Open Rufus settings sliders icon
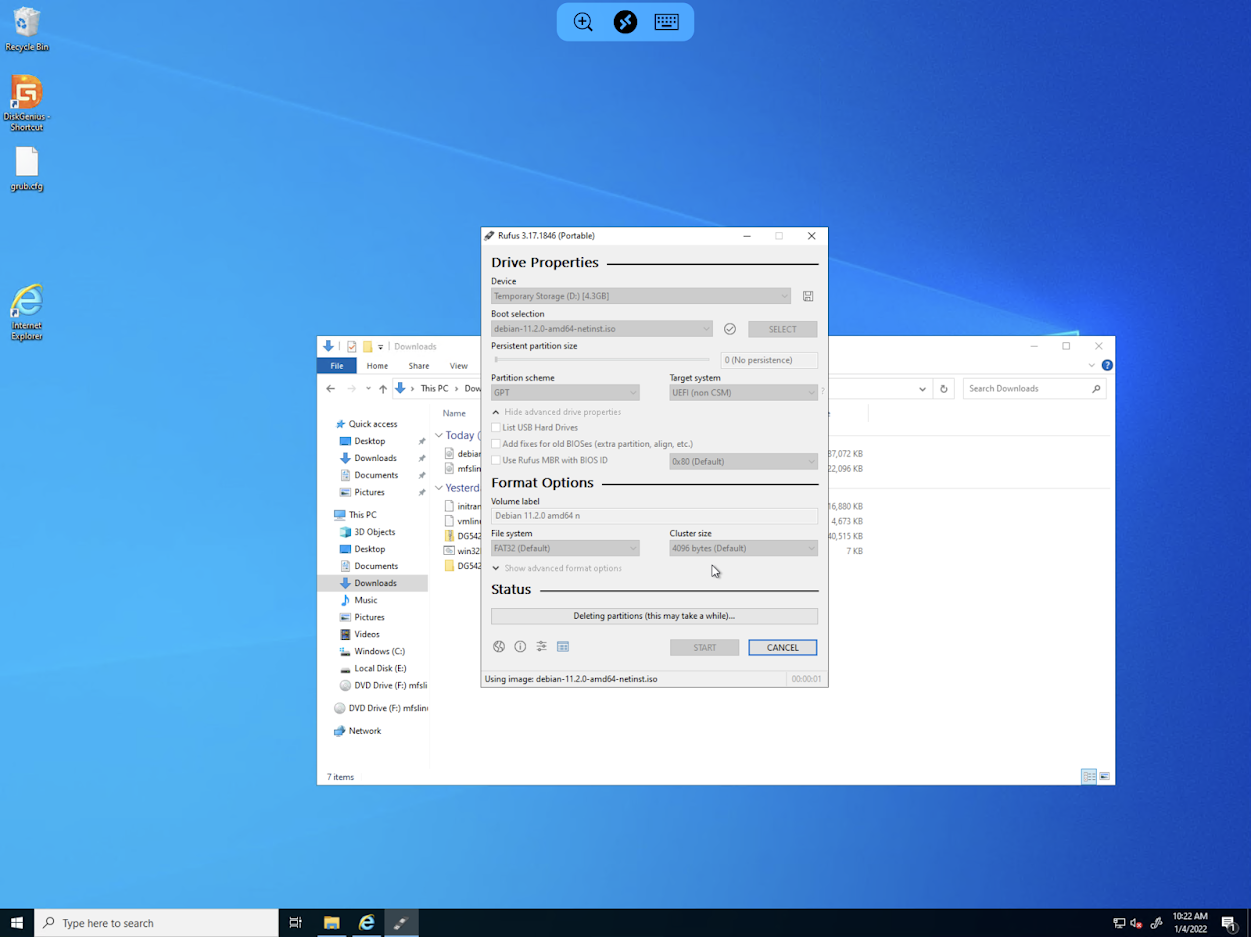Viewport: 1251px width, 937px height. point(541,647)
